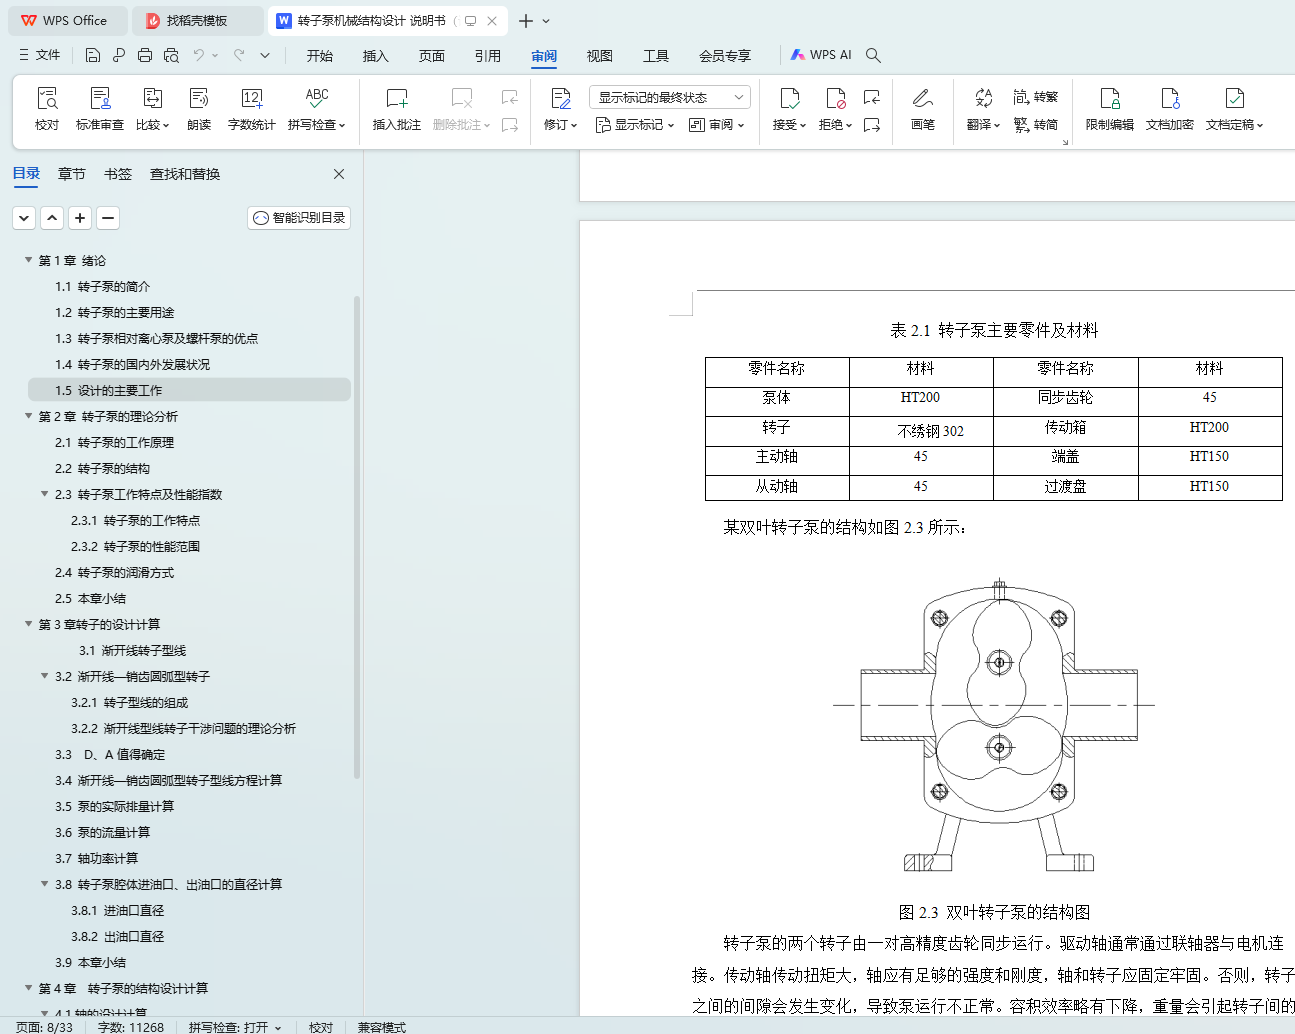Click 字数: 11268 in the status bar
This screenshot has width=1295, height=1034.
point(131,1027)
